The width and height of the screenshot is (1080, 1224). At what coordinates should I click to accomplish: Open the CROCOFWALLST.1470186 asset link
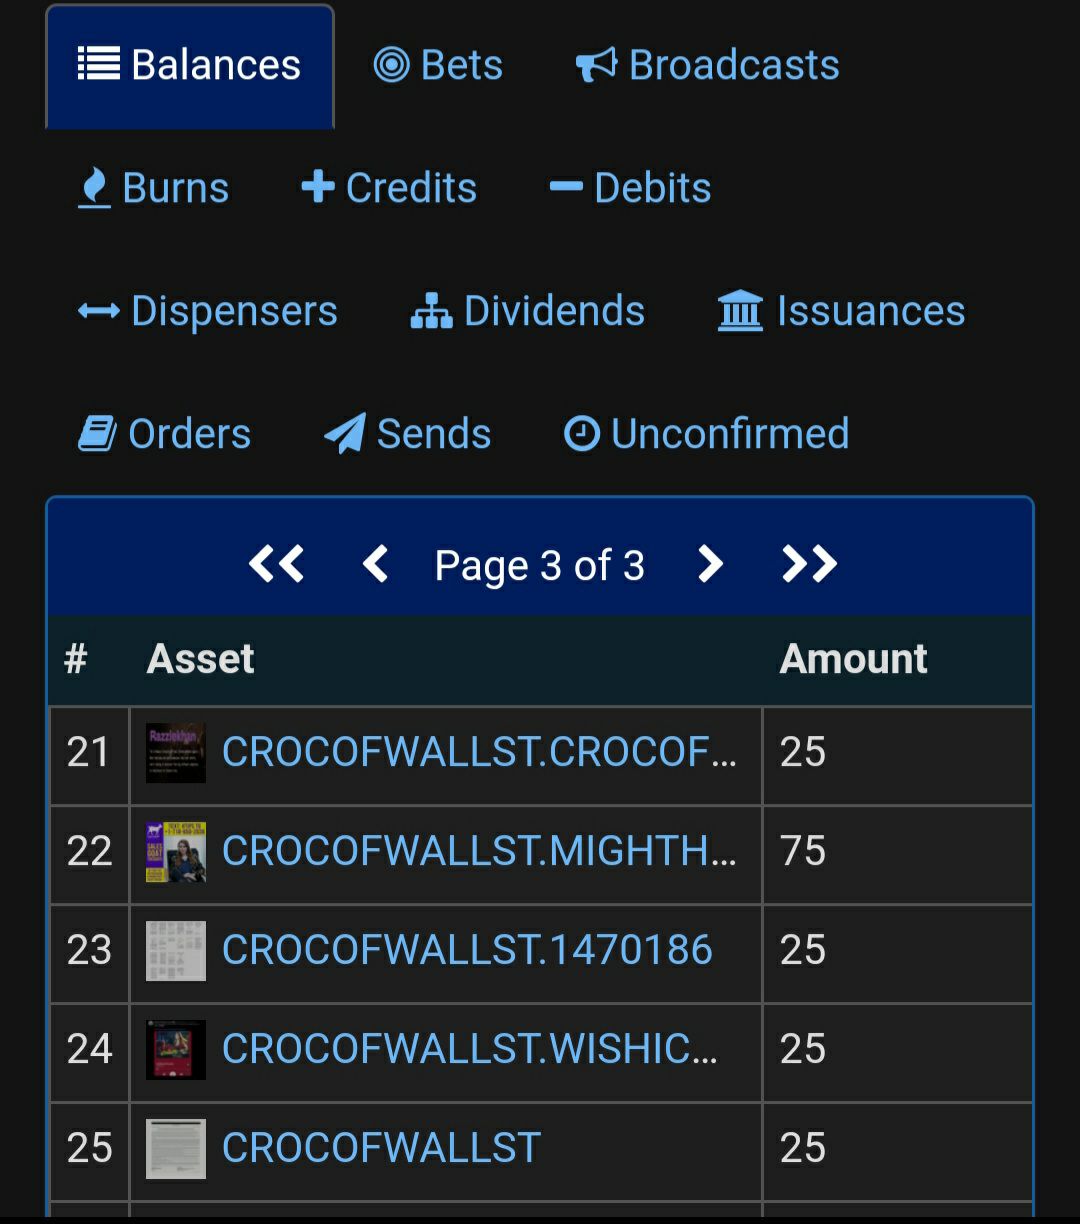tap(467, 950)
